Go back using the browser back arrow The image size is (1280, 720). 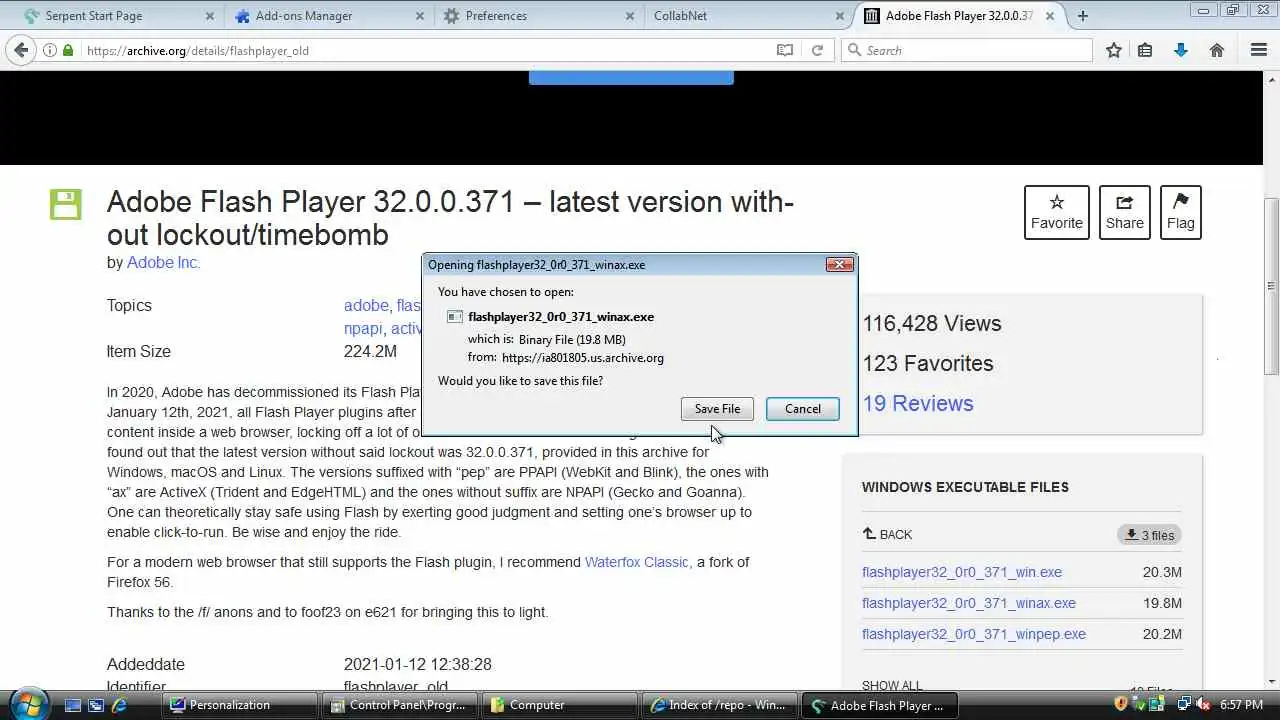tap(21, 50)
